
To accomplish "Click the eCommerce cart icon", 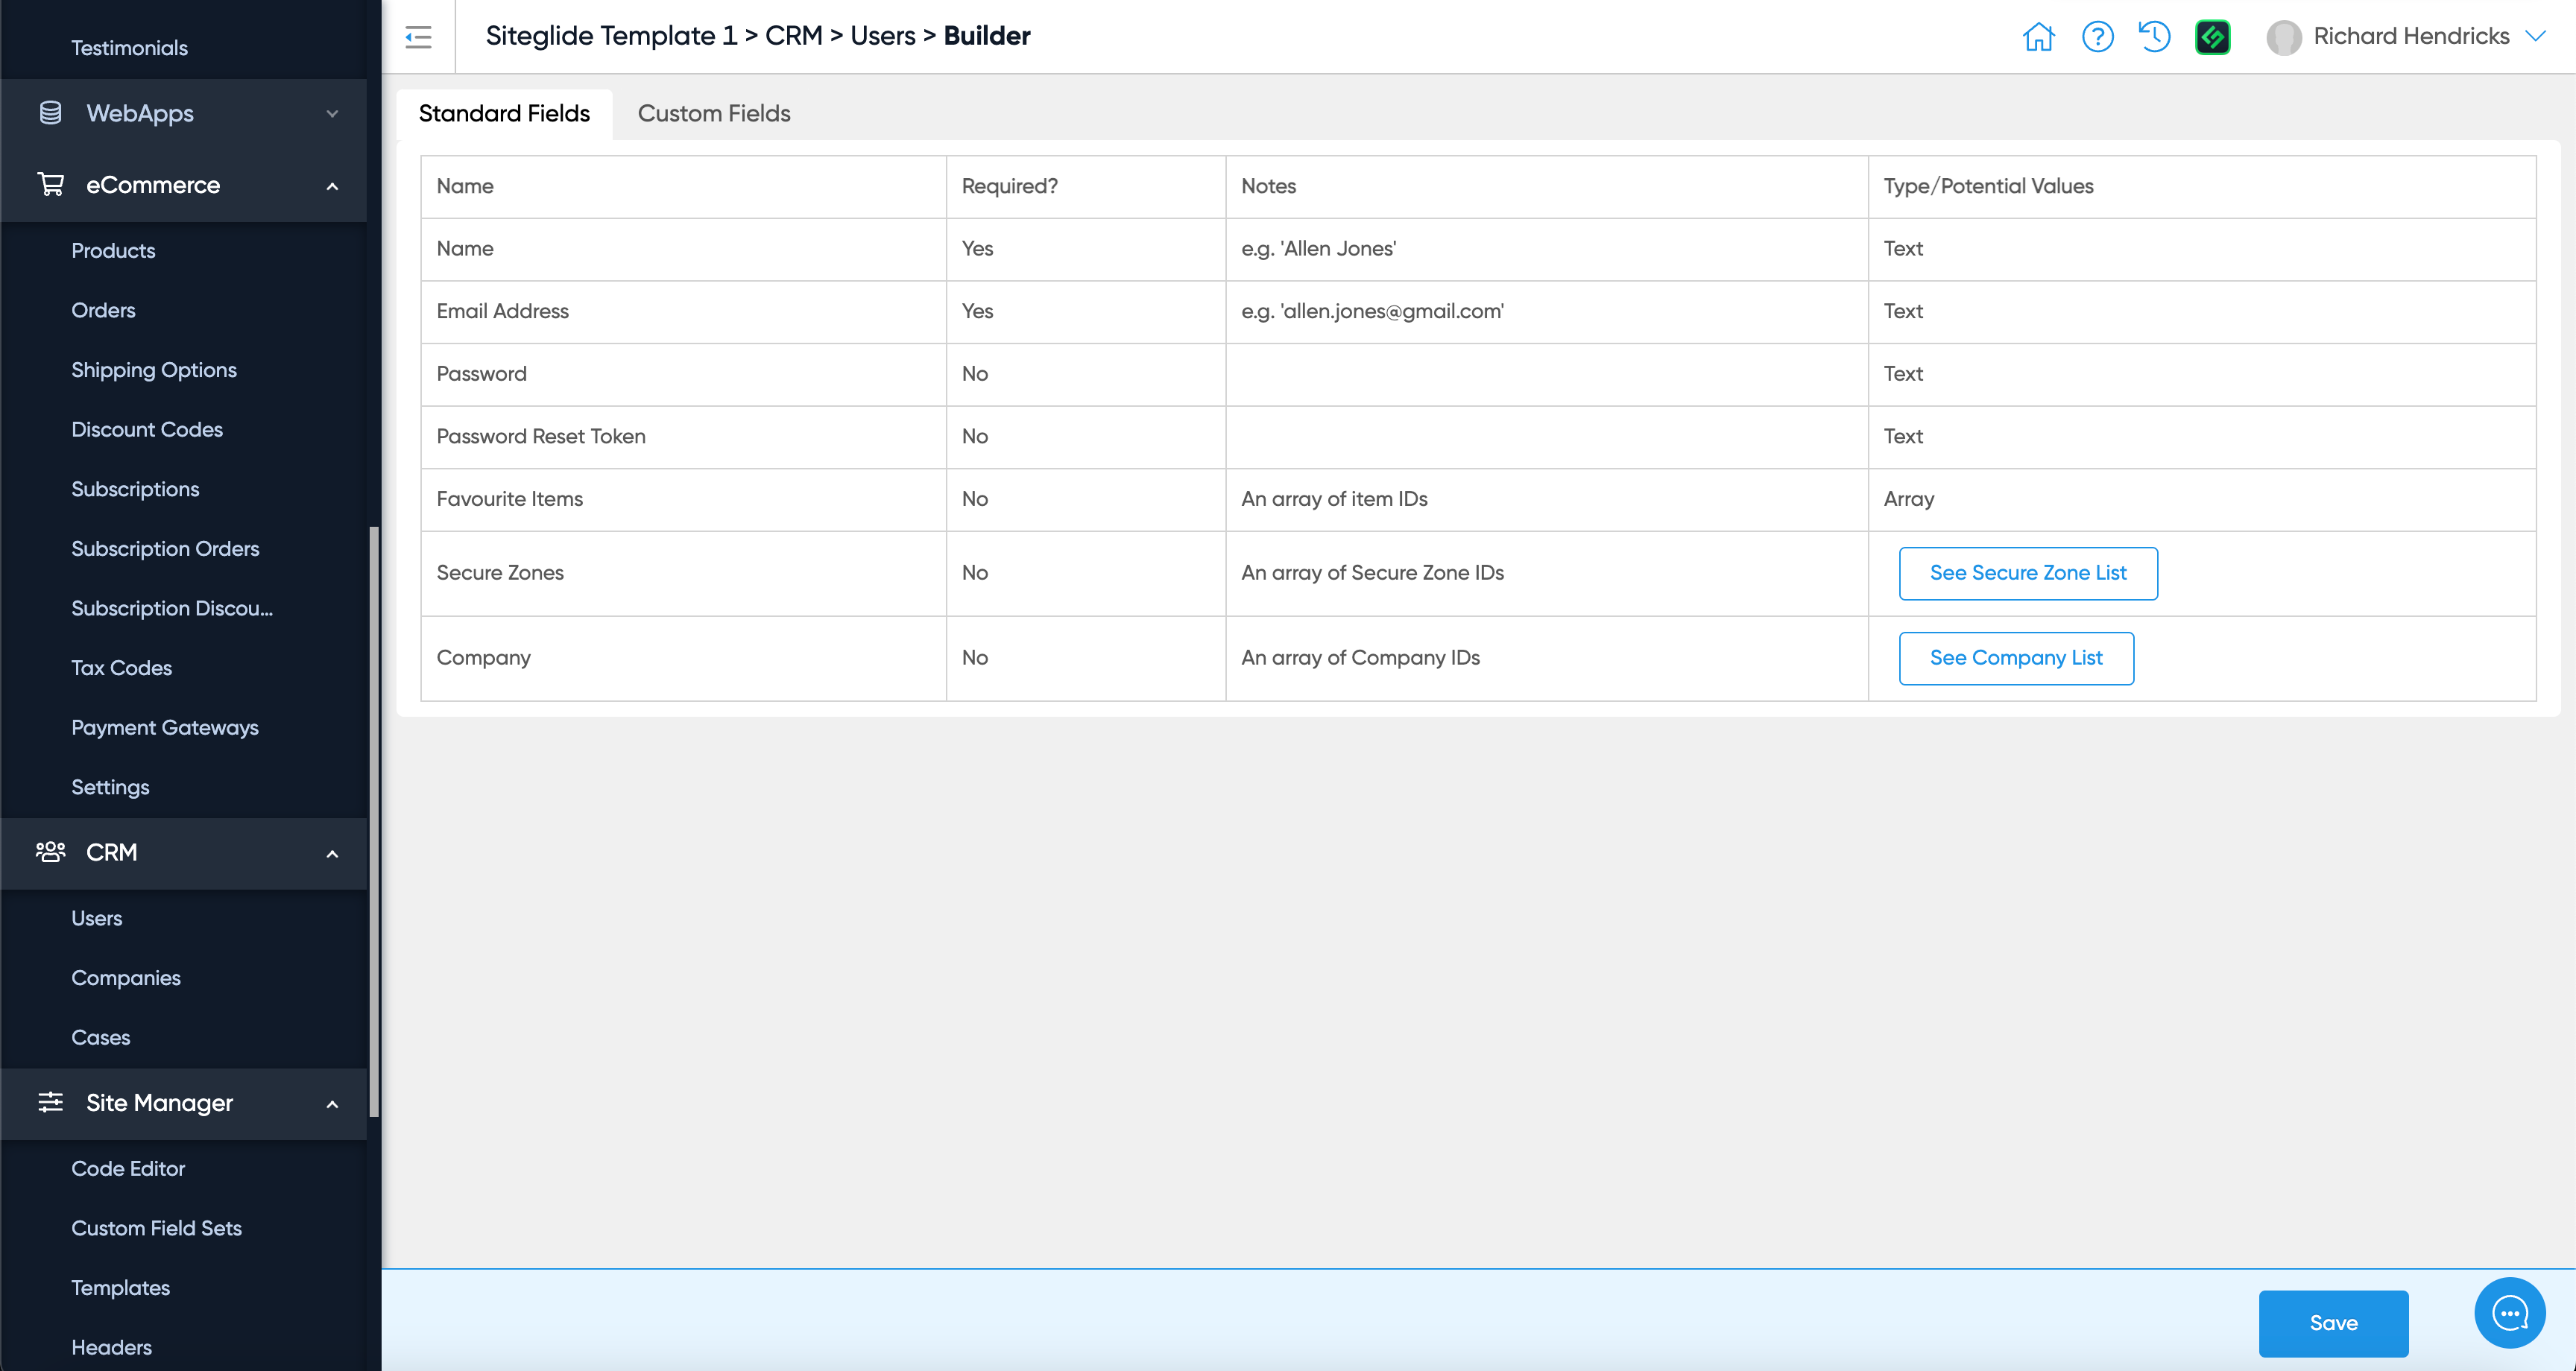I will click(50, 185).
